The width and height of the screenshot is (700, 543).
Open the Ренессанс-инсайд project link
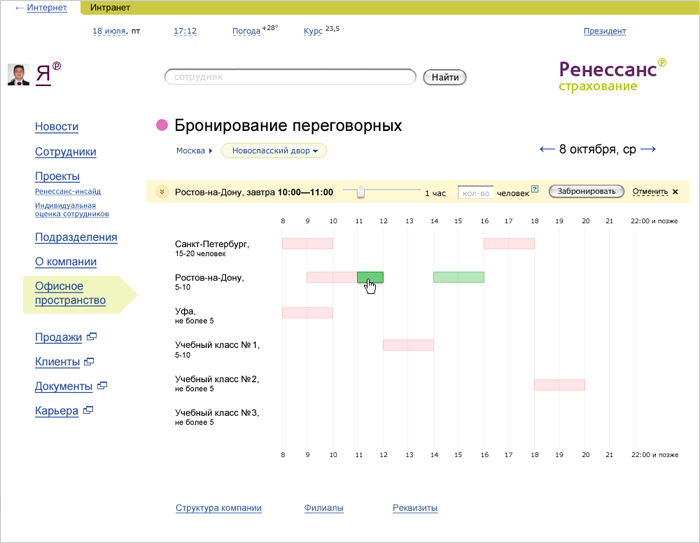pyautogui.click(x=68, y=191)
